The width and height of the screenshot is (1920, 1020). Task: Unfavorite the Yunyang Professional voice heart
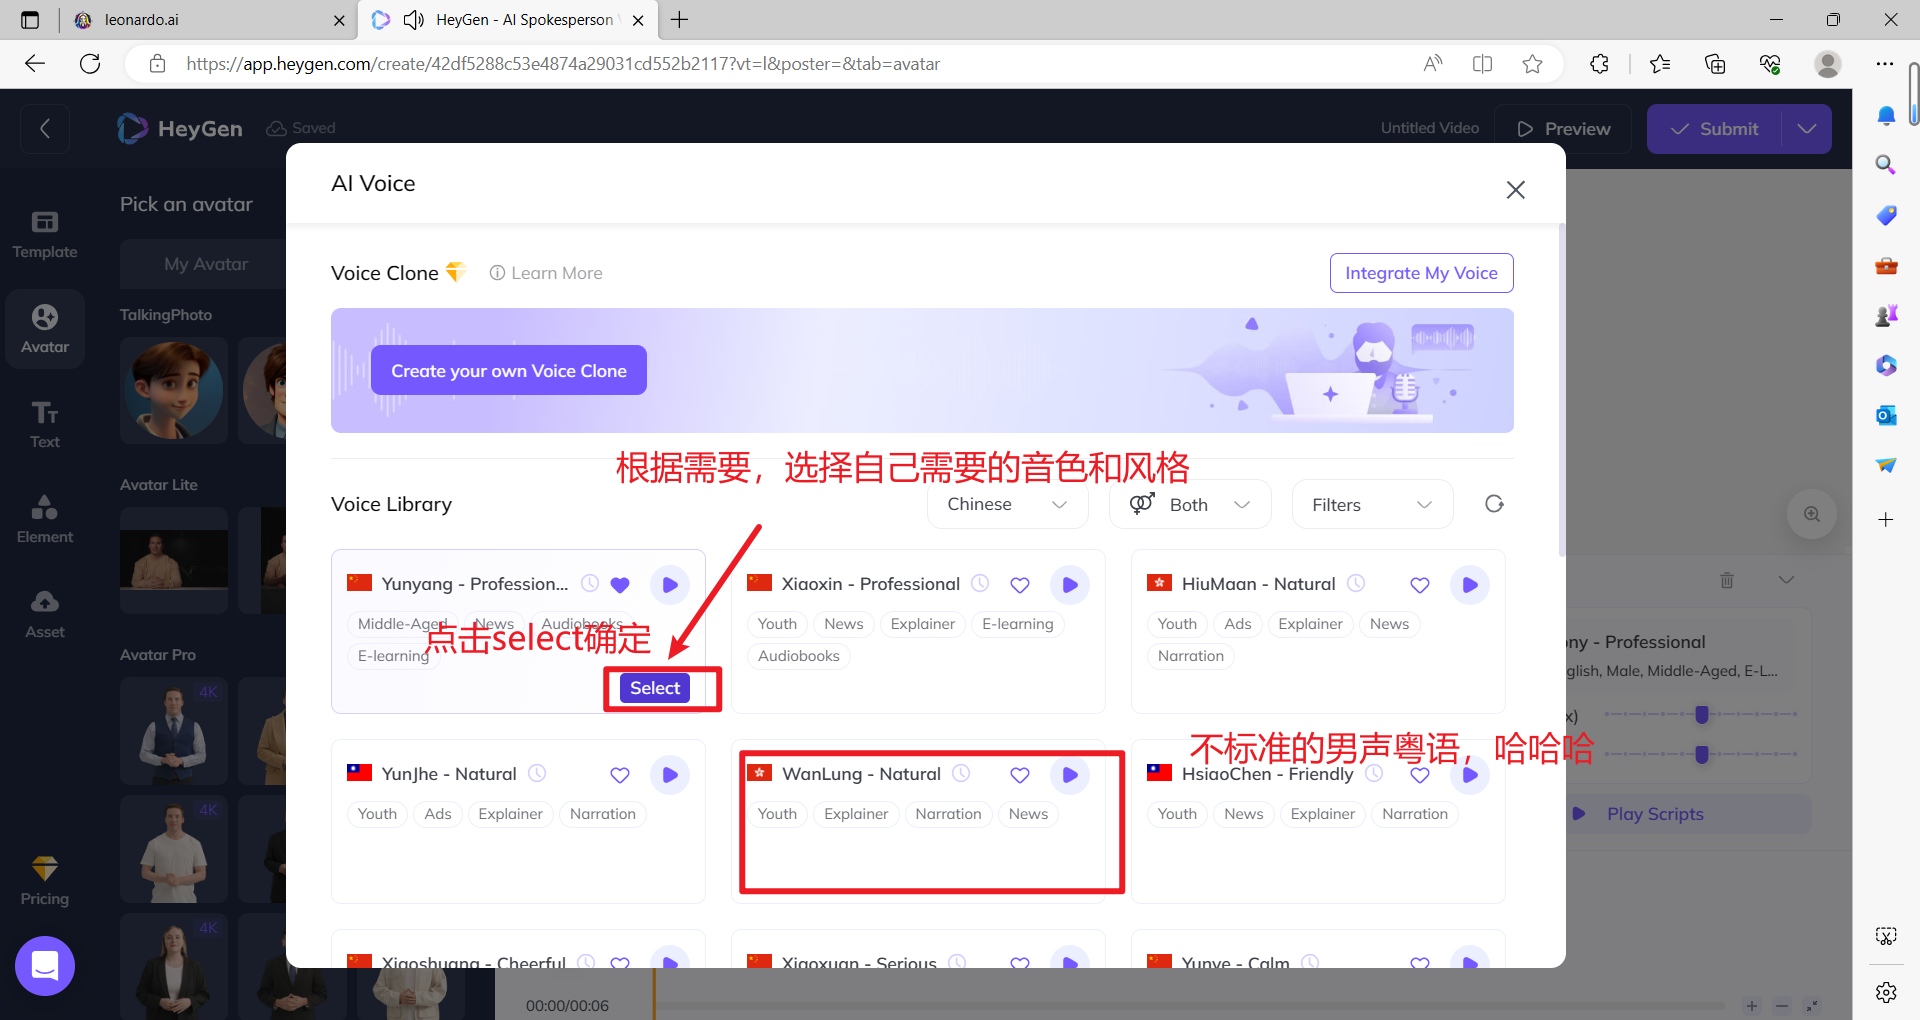[x=620, y=585]
